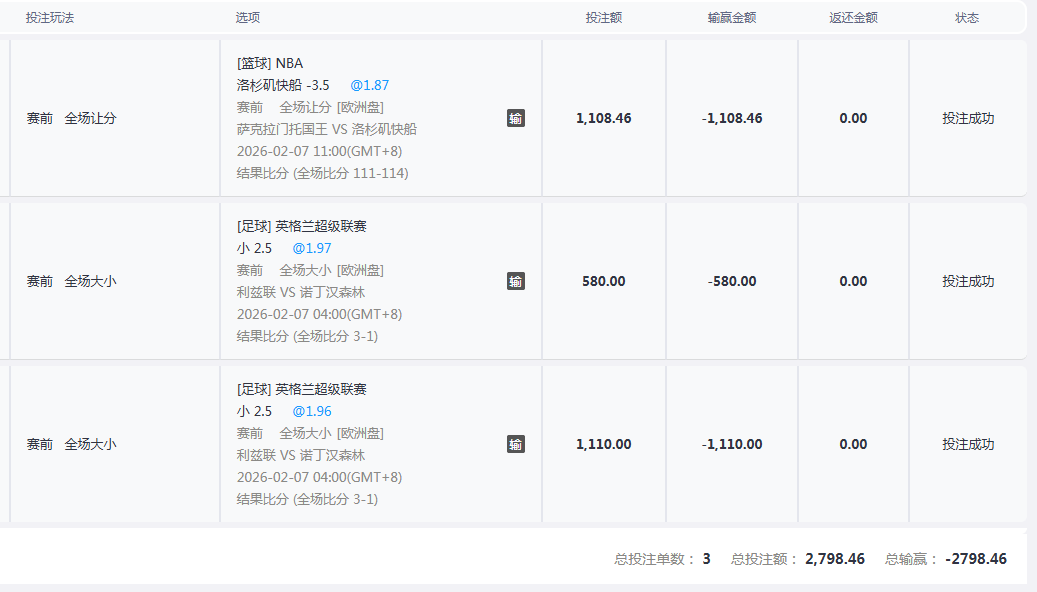The image size is (1037, 592).
Task: Select the @1.97 odds value
Action: tap(311, 248)
